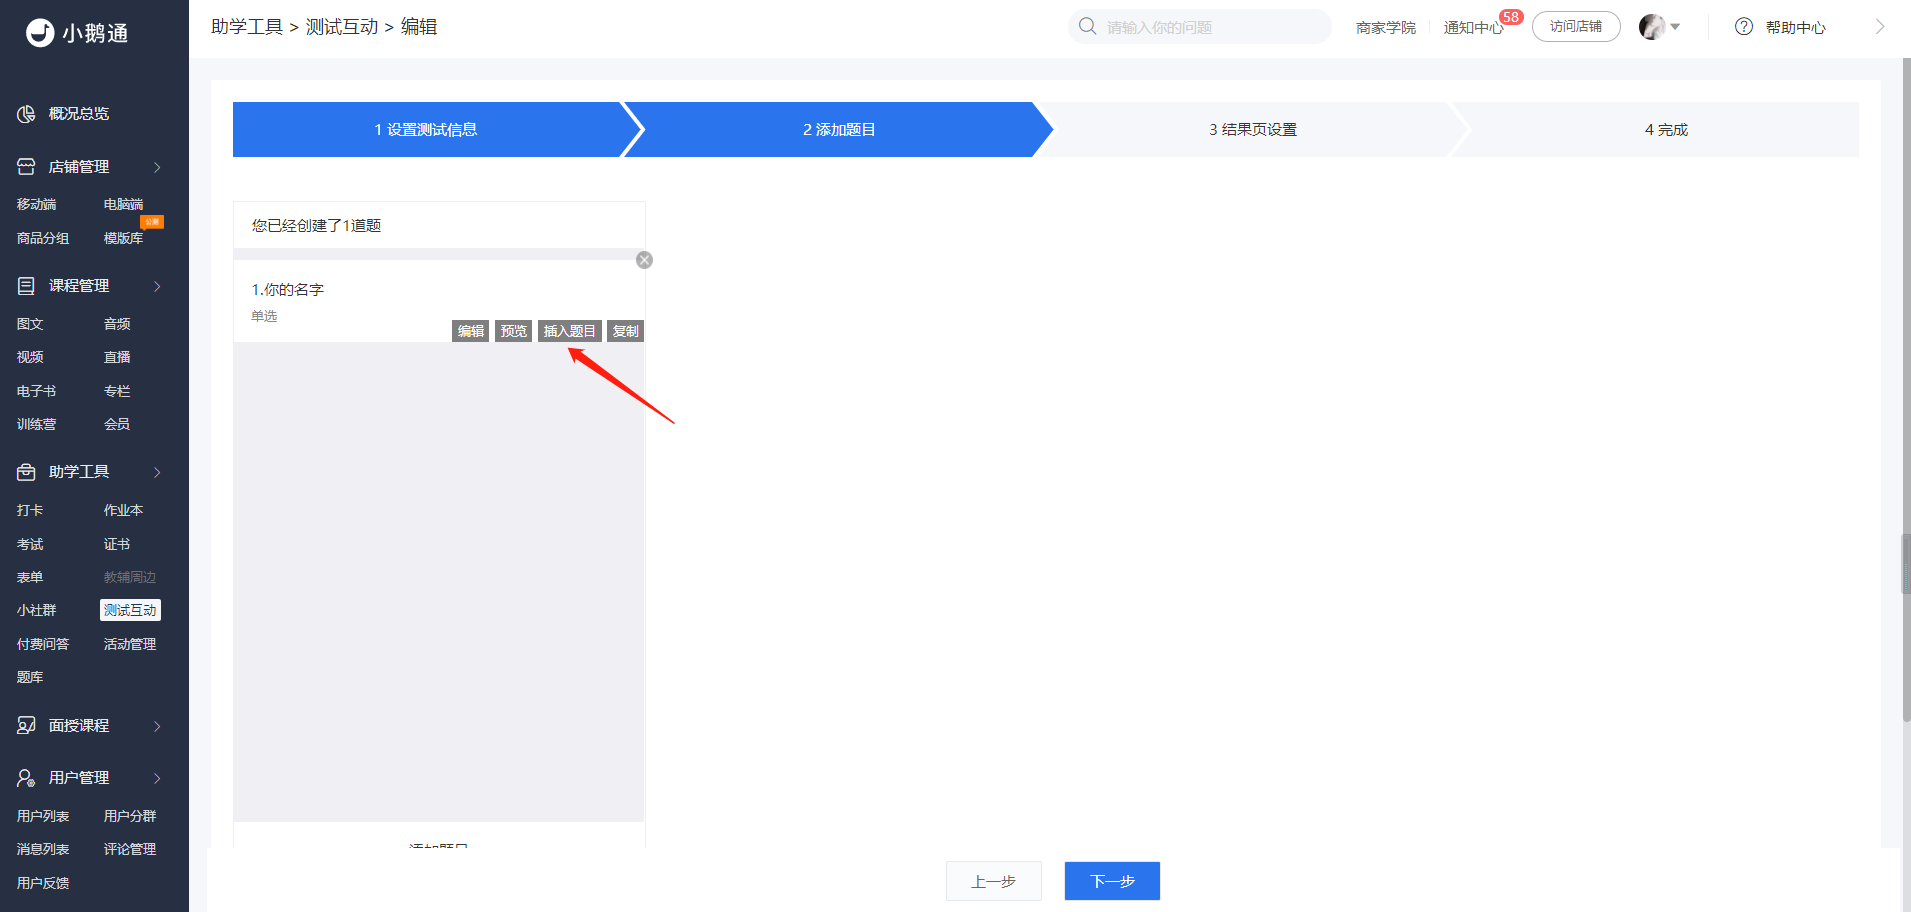The height and width of the screenshot is (912, 1911).
Task: Click the 小鹅通 logo icon
Action: coord(40,33)
